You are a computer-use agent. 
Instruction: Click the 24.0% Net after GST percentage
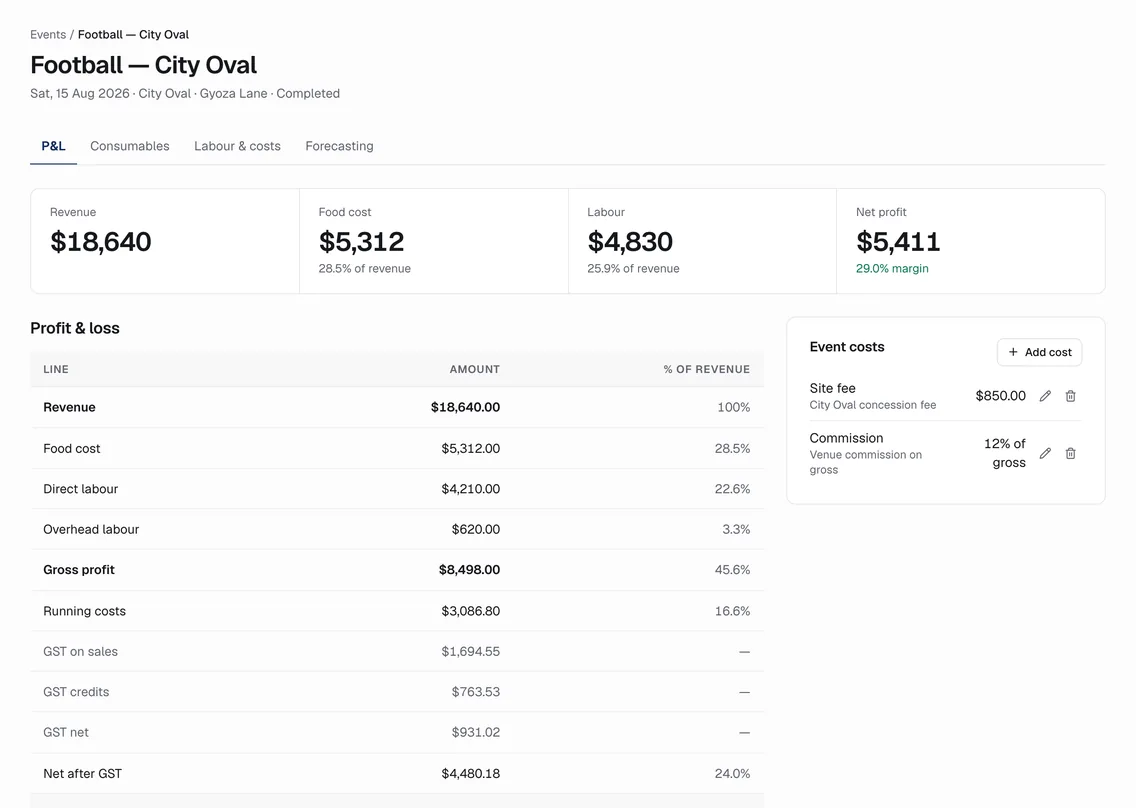click(732, 773)
